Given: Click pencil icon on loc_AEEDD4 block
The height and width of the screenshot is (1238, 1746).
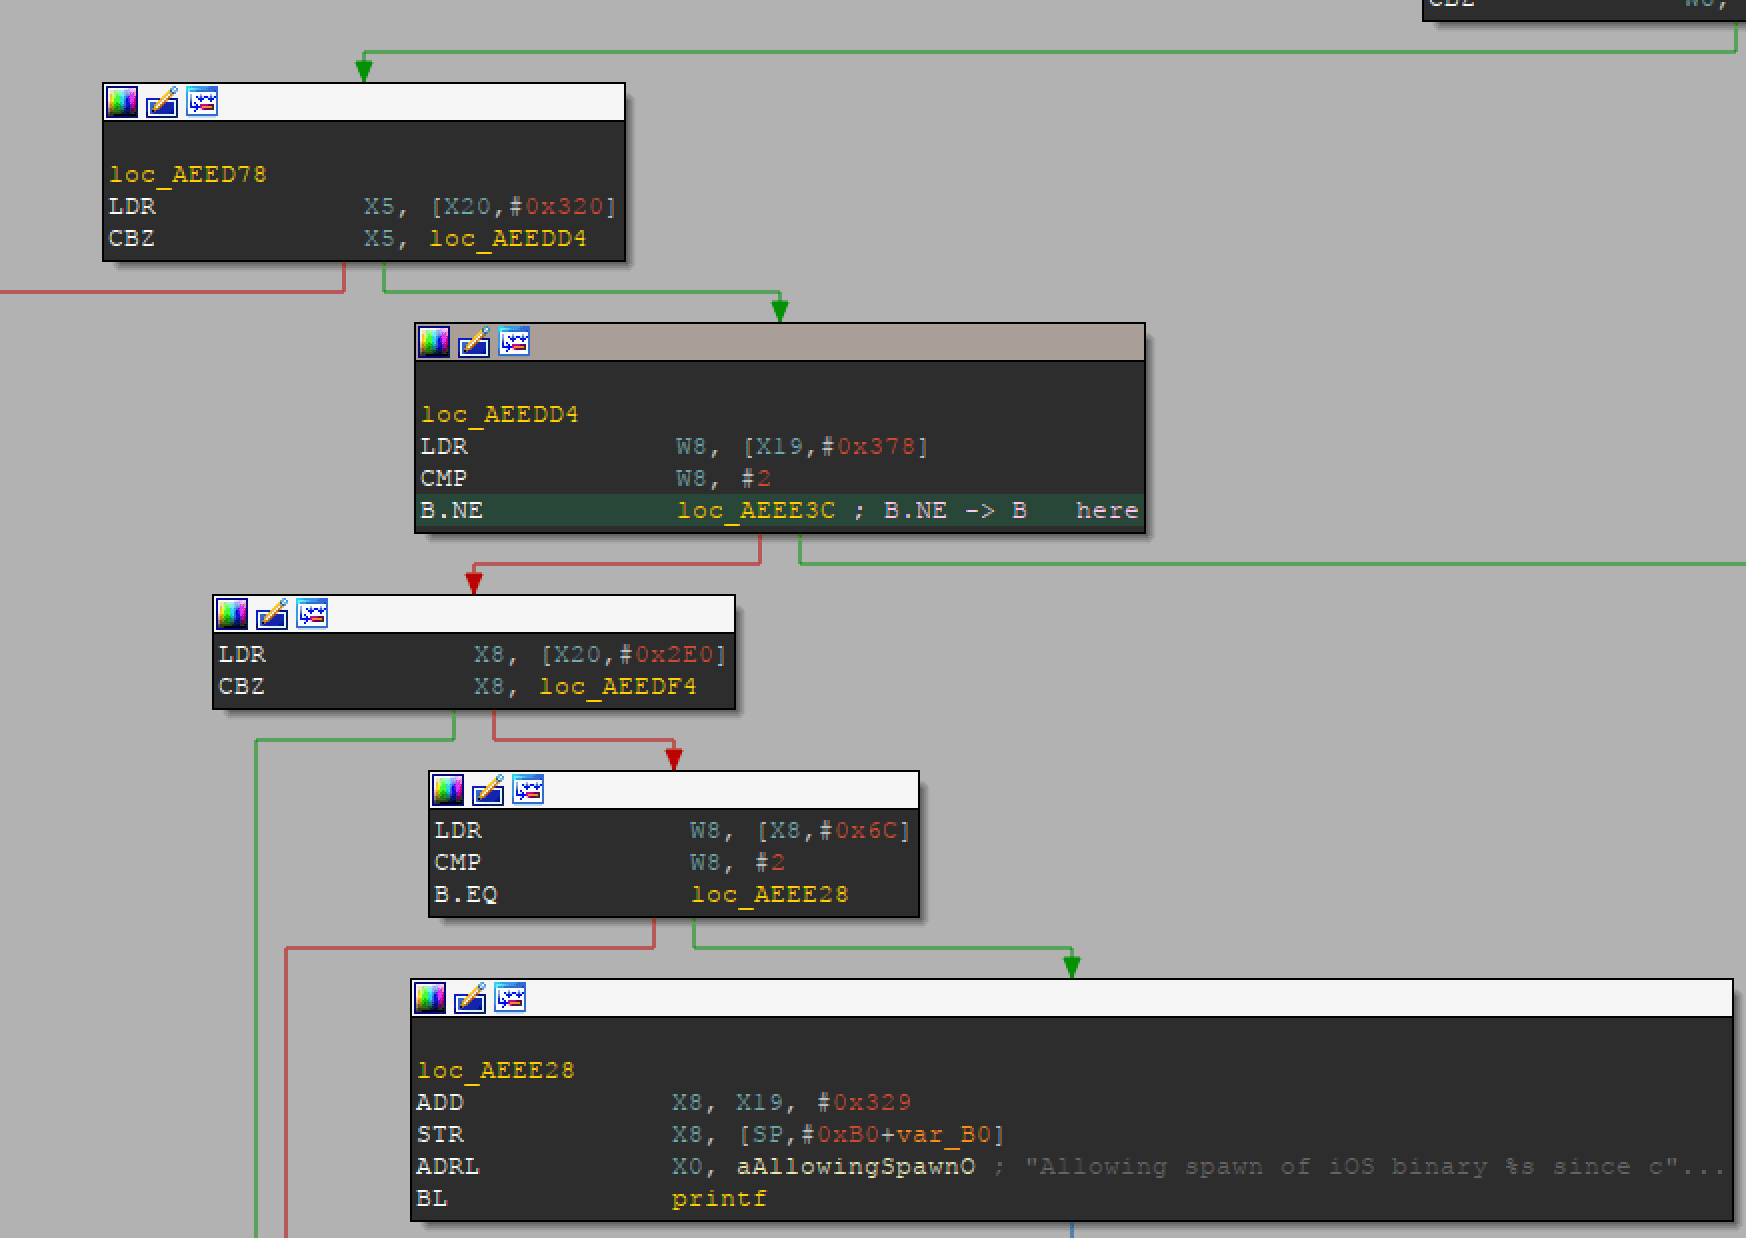Looking at the screenshot, I should 474,342.
